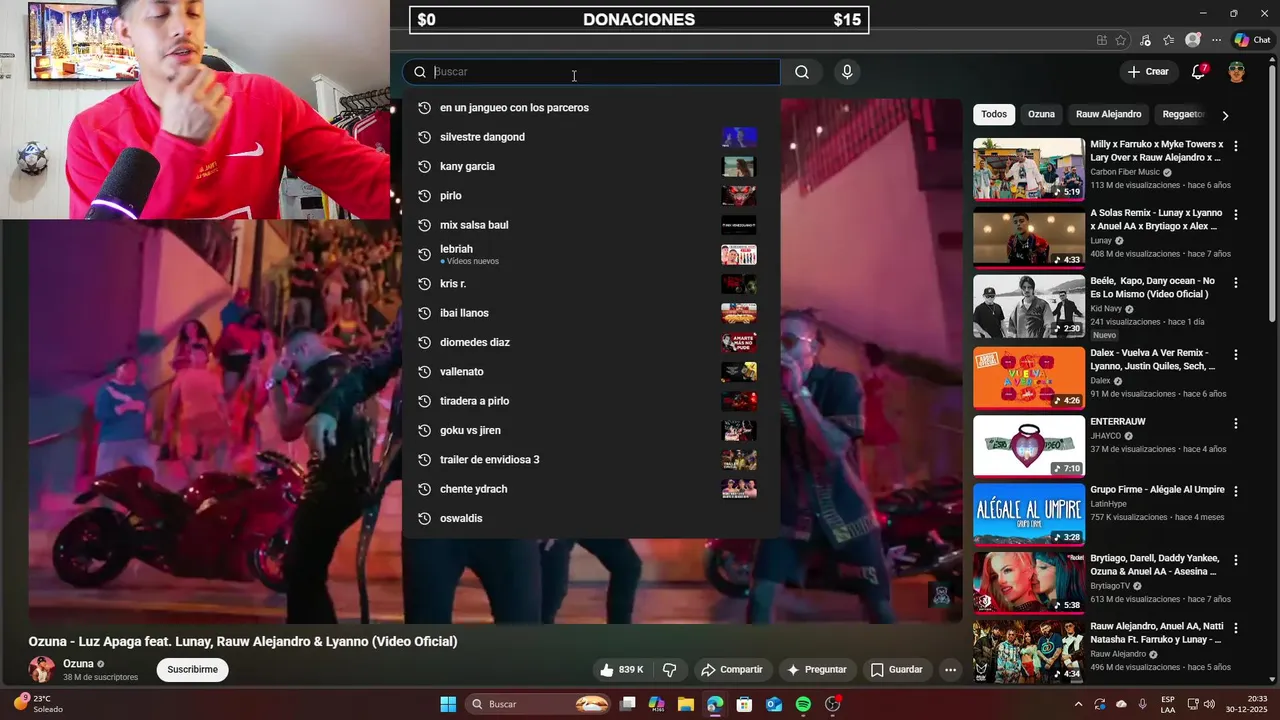
Task: Open the Ozuna channel name link
Action: tap(78, 664)
